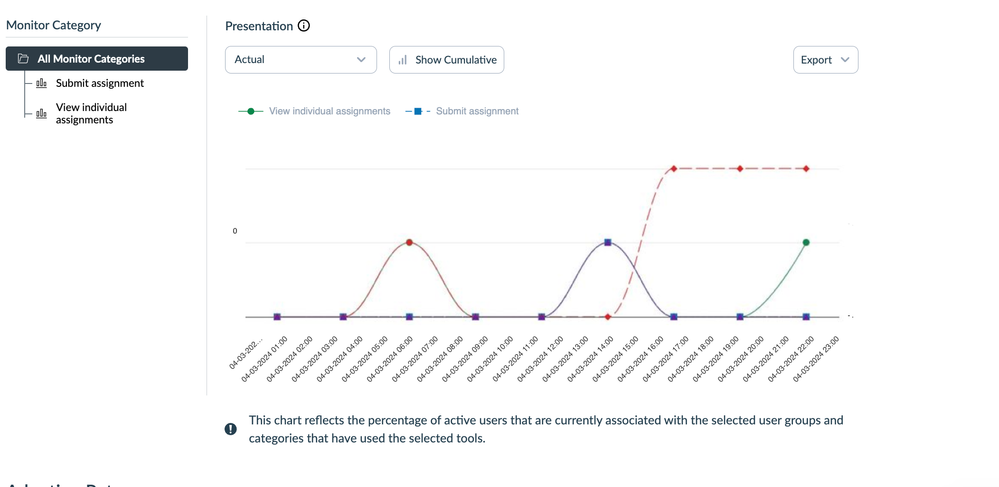Screen dimensions: 999x487
Task: Click red diamond point at 22:00 top
Action: [806, 169]
